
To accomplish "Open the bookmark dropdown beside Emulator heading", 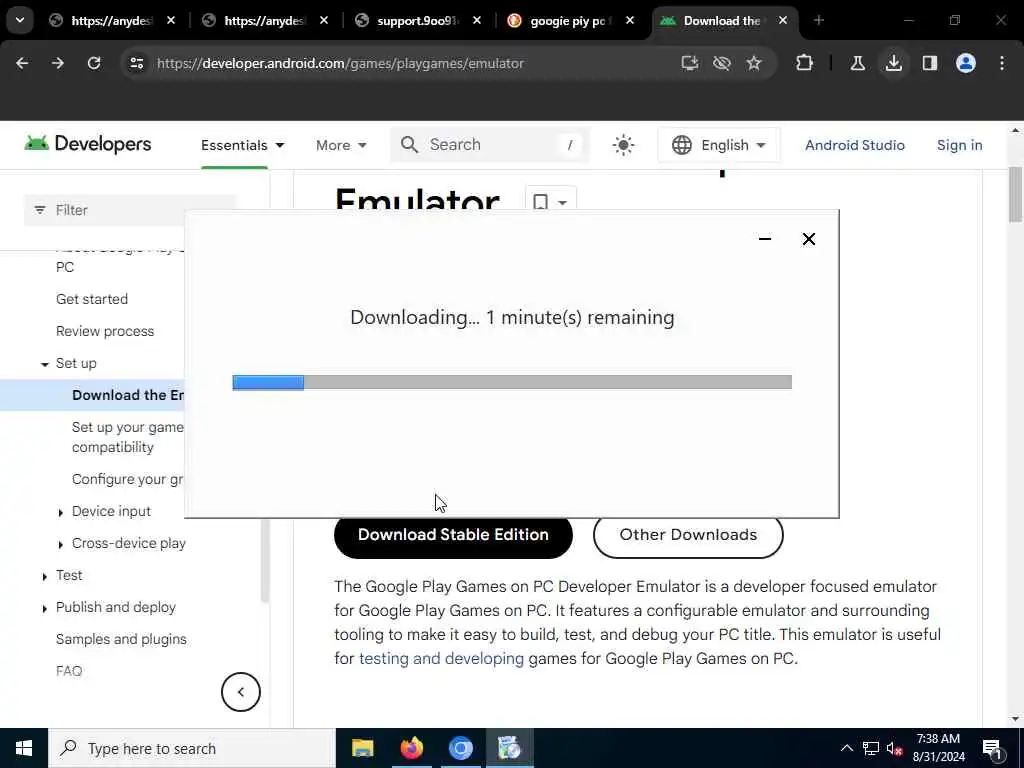I will (x=550, y=201).
